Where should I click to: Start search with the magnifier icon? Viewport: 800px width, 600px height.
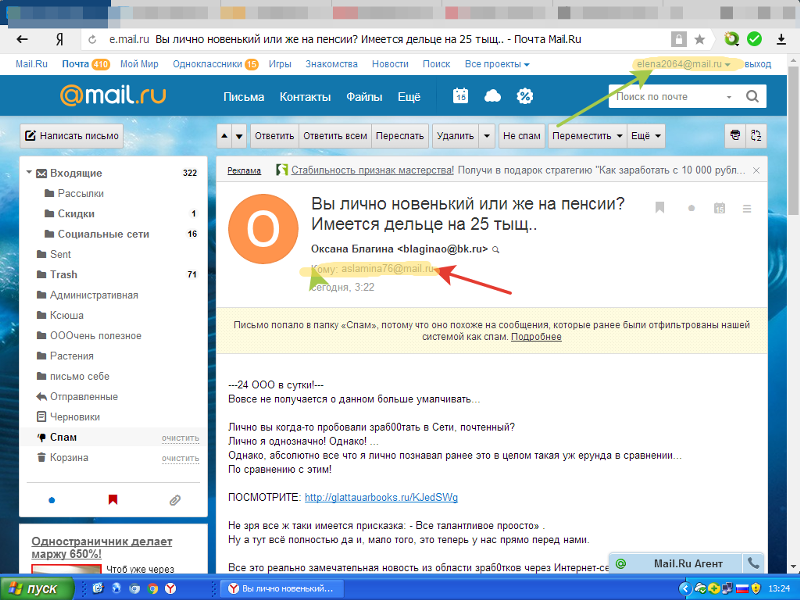tap(752, 96)
